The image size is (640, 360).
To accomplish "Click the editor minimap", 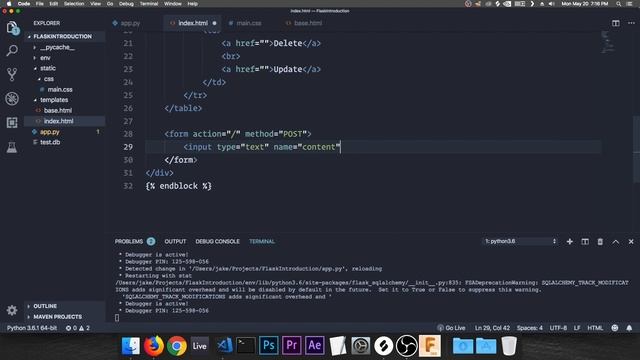I will click(607, 42).
